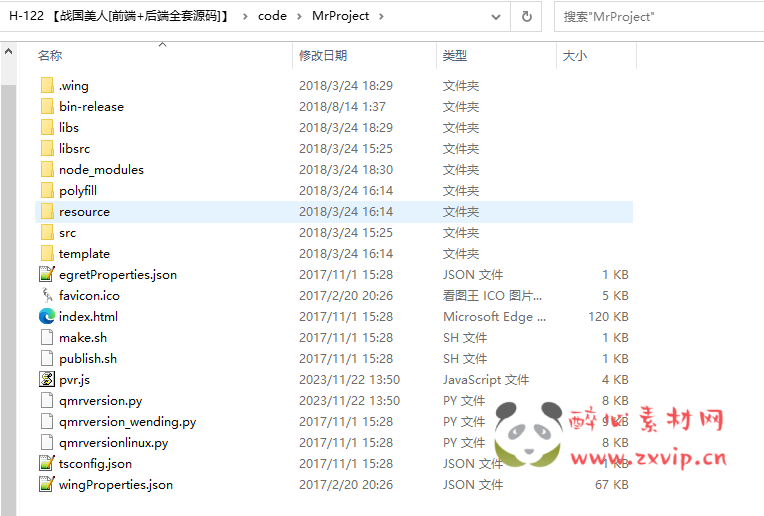The width and height of the screenshot is (764, 516).
Task: Expand the chevron after MrProject breadcrumb
Action: coord(381,17)
